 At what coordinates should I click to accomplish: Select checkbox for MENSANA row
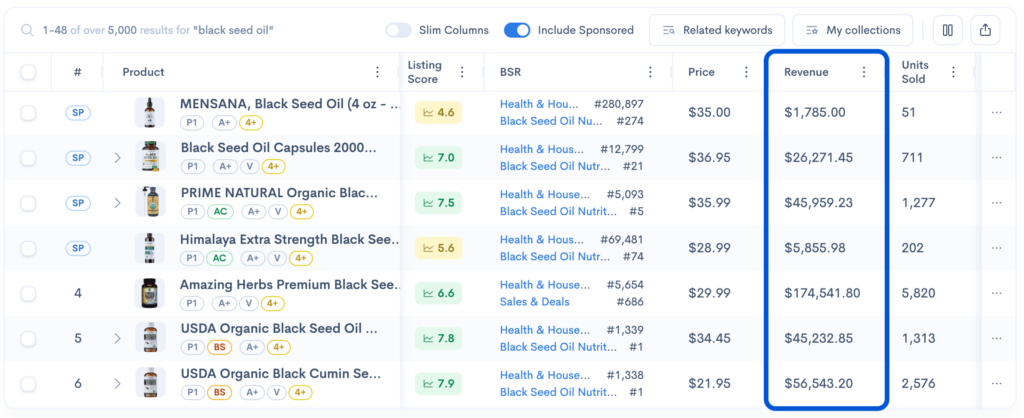[28, 112]
